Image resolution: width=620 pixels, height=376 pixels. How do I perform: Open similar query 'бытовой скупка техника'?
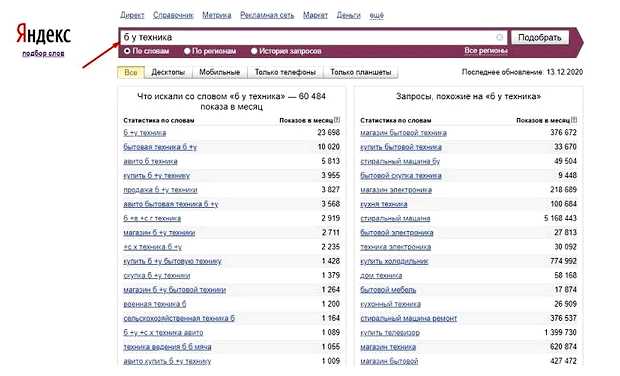click(x=401, y=176)
